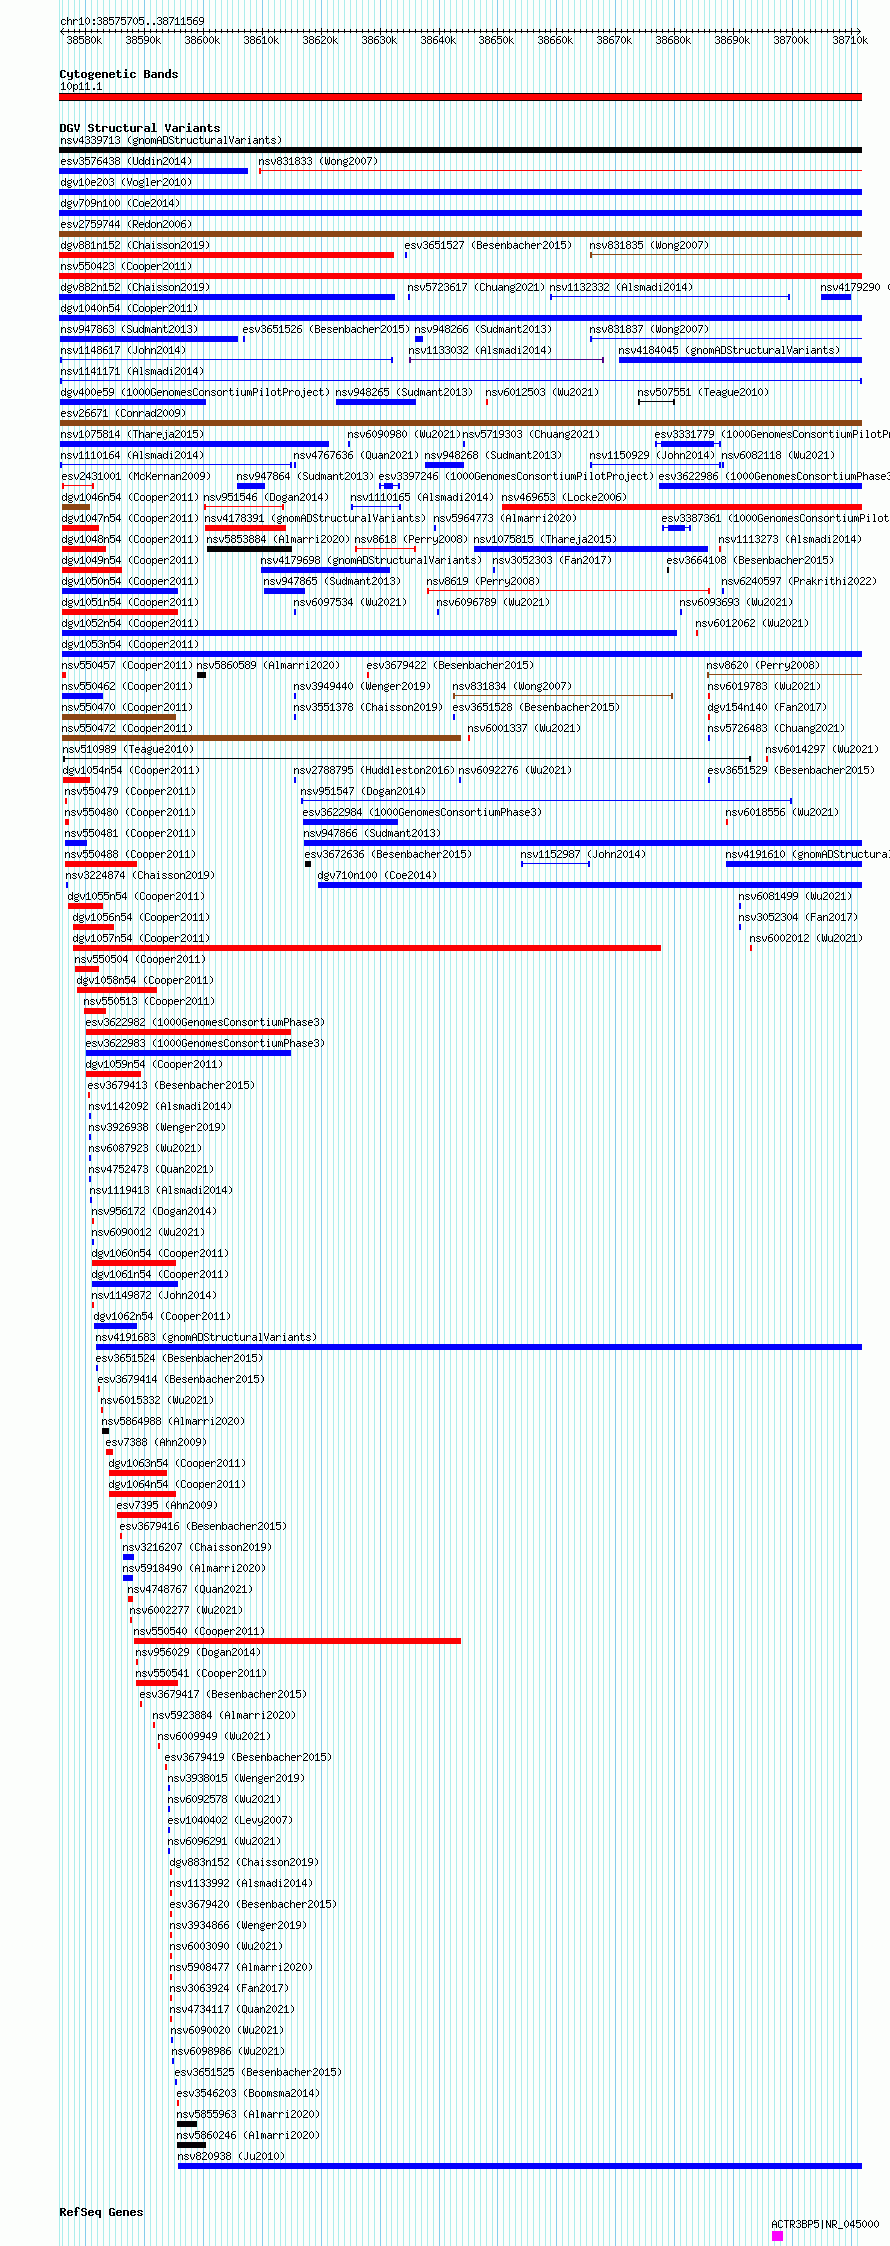Click the magenta ACTR3BP5 gene glyph
Screen dimensions: 890x2246
click(778, 2236)
